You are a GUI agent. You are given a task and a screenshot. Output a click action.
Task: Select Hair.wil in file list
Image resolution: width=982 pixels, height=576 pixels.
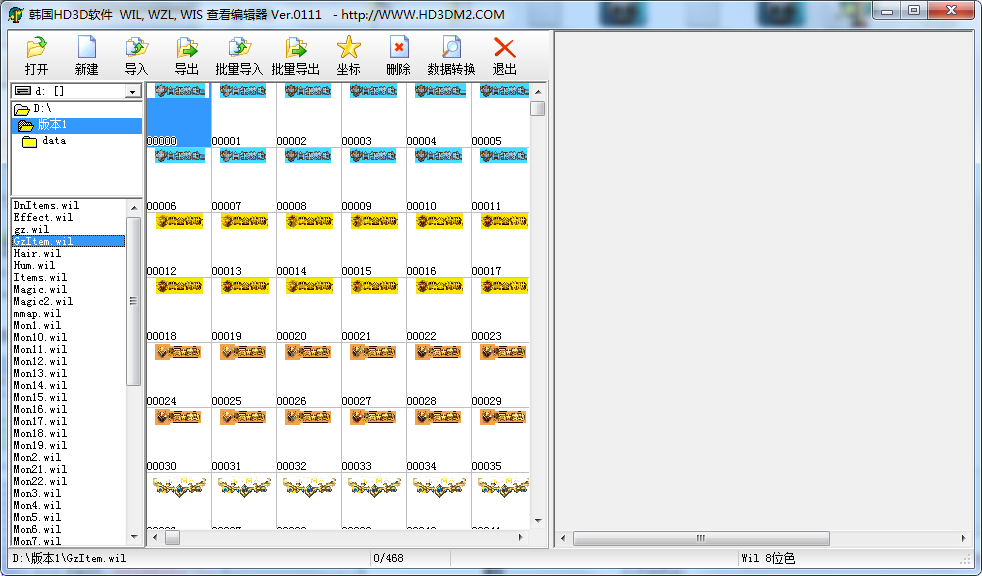pyautogui.click(x=69, y=254)
